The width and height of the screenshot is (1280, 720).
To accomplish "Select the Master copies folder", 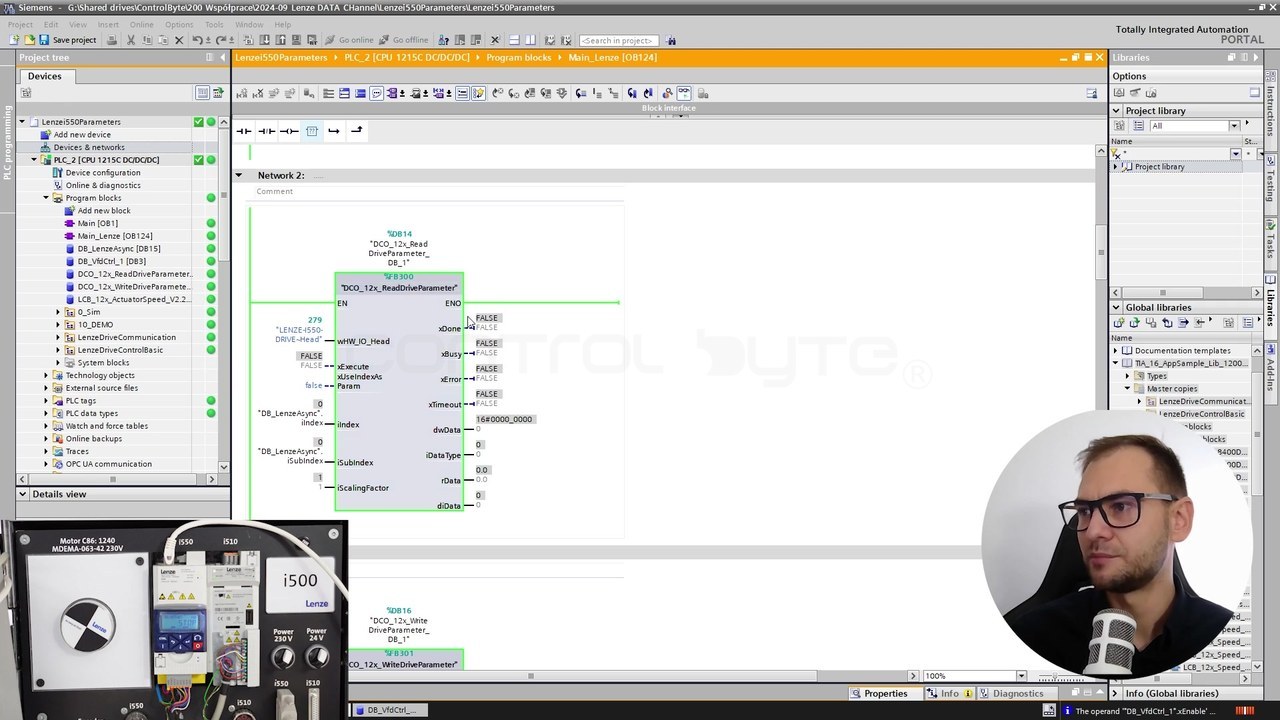I will coord(1171,389).
